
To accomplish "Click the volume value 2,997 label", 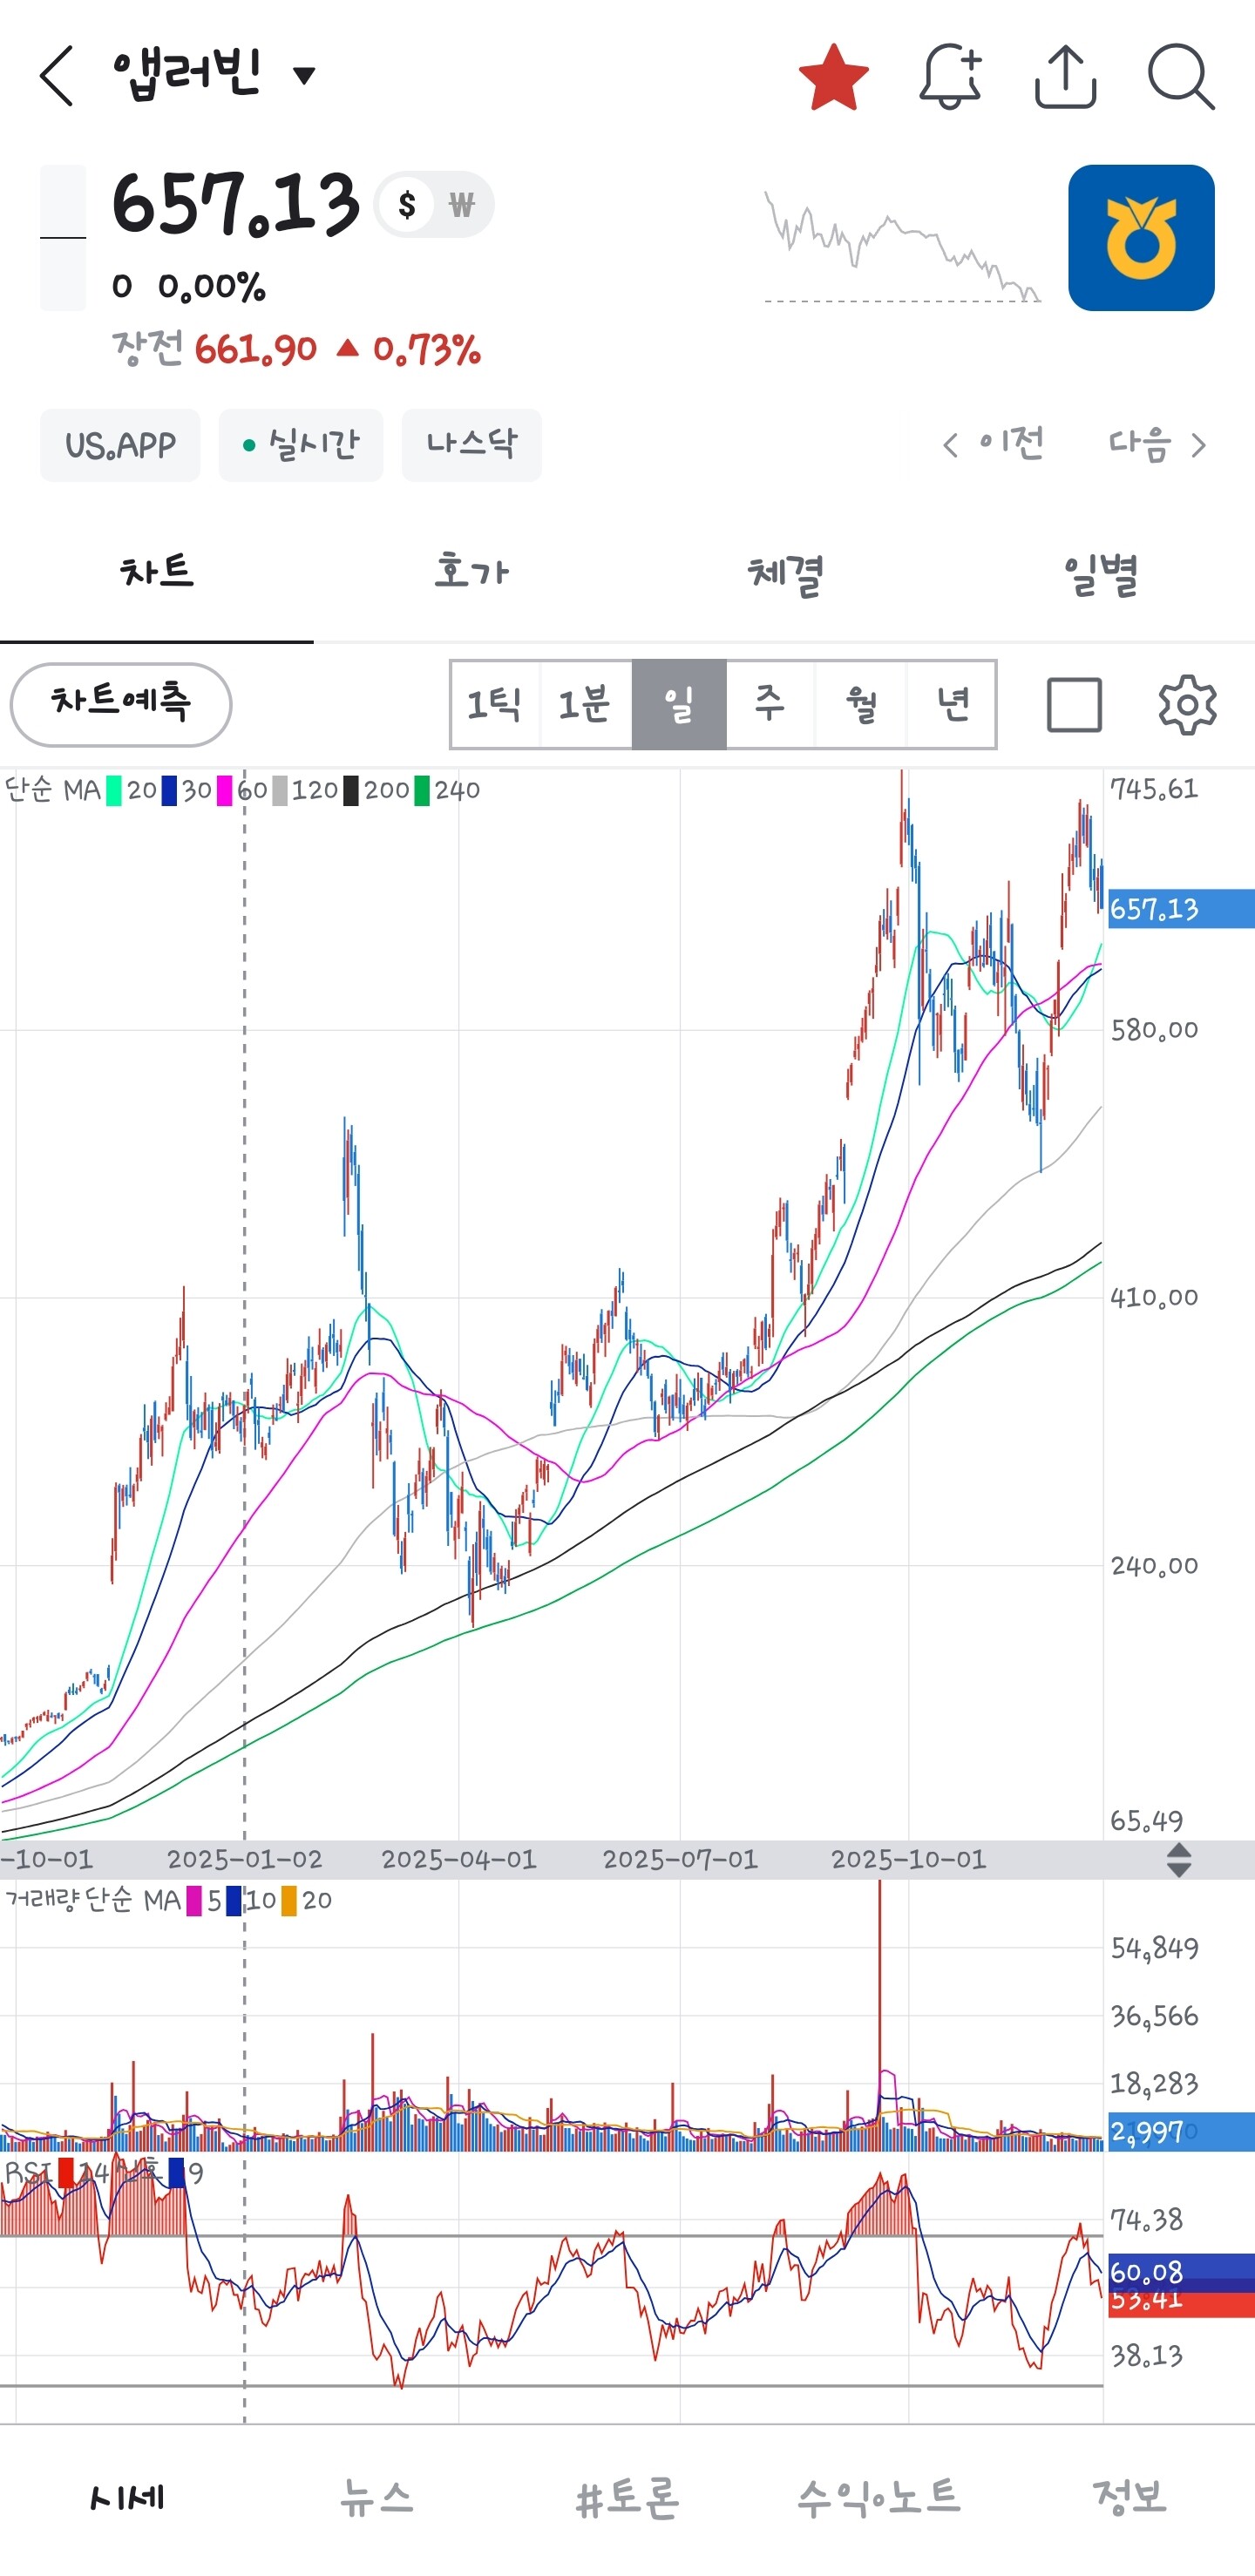I will pyautogui.click(x=1180, y=2132).
